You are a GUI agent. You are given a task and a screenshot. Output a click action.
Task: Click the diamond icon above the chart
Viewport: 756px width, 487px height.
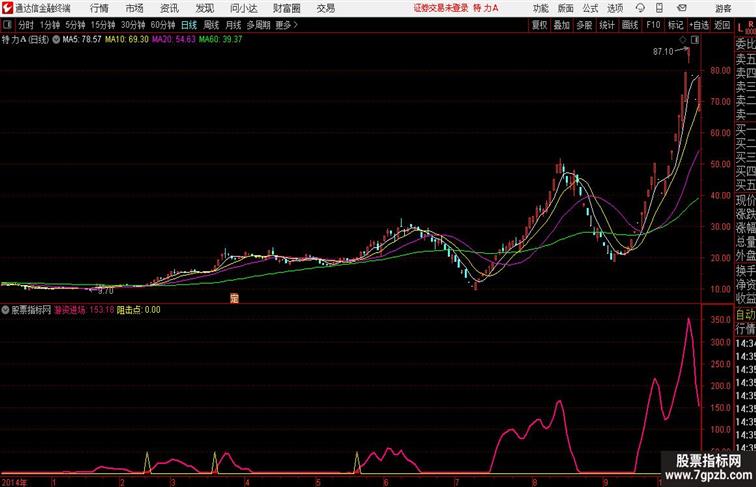(683, 40)
